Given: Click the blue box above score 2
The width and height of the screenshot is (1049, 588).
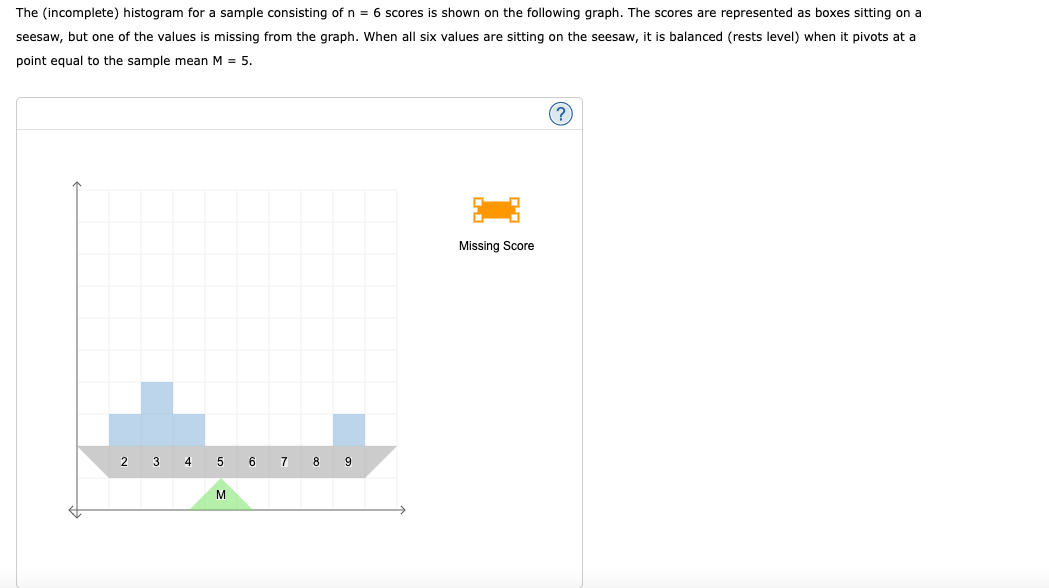Looking at the screenshot, I should (123, 427).
